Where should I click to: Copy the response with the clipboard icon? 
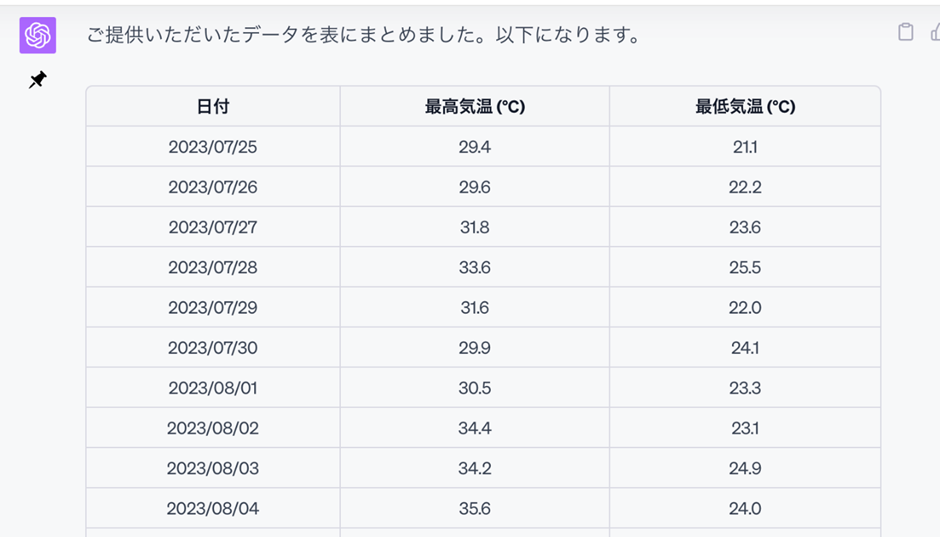pyautogui.click(x=905, y=32)
